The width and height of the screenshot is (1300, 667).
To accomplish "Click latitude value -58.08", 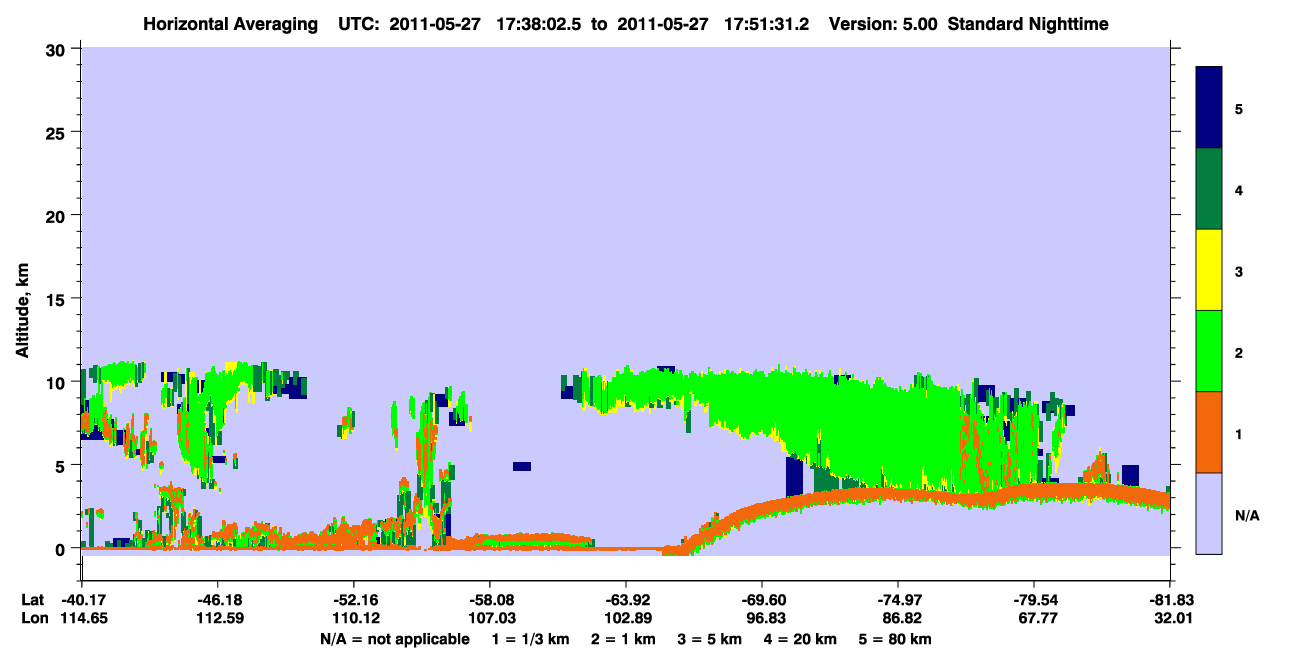I will (489, 600).
